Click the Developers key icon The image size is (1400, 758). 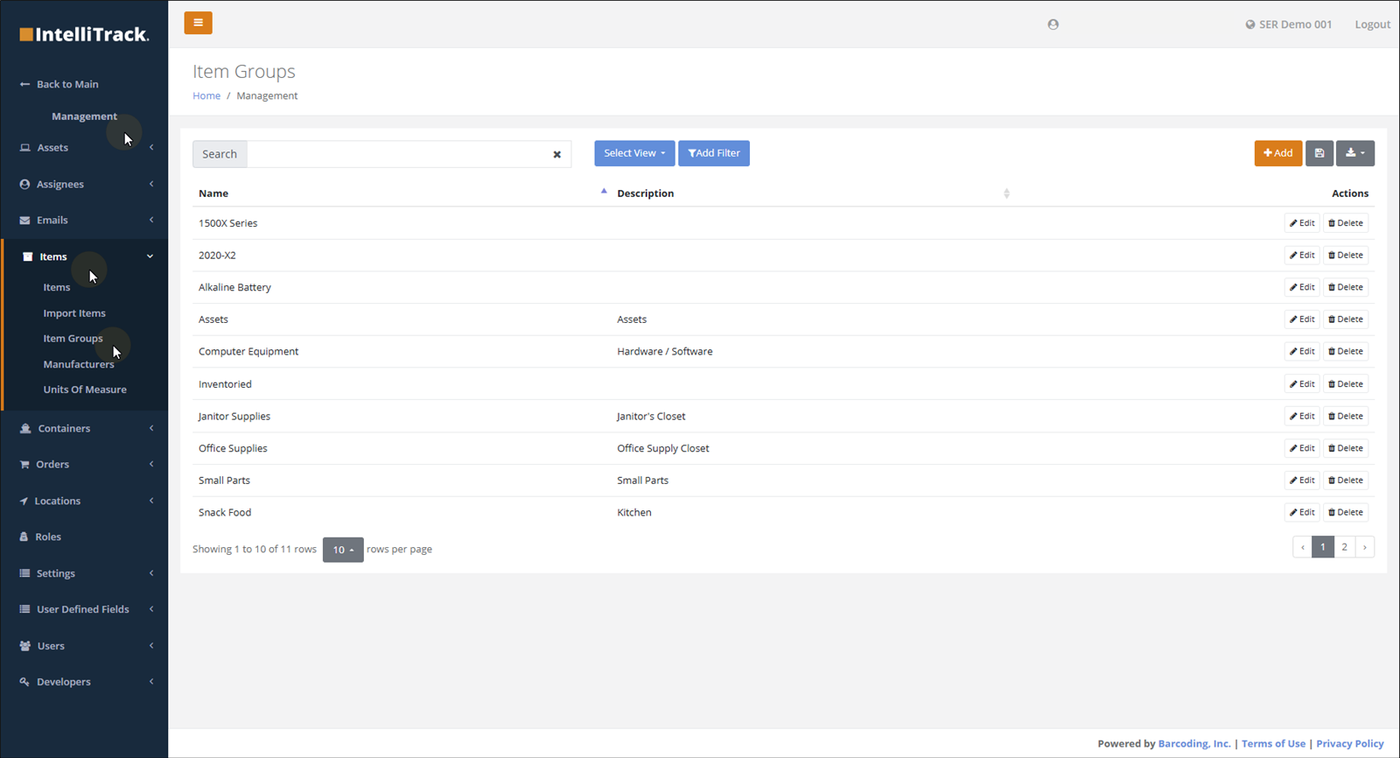25,682
